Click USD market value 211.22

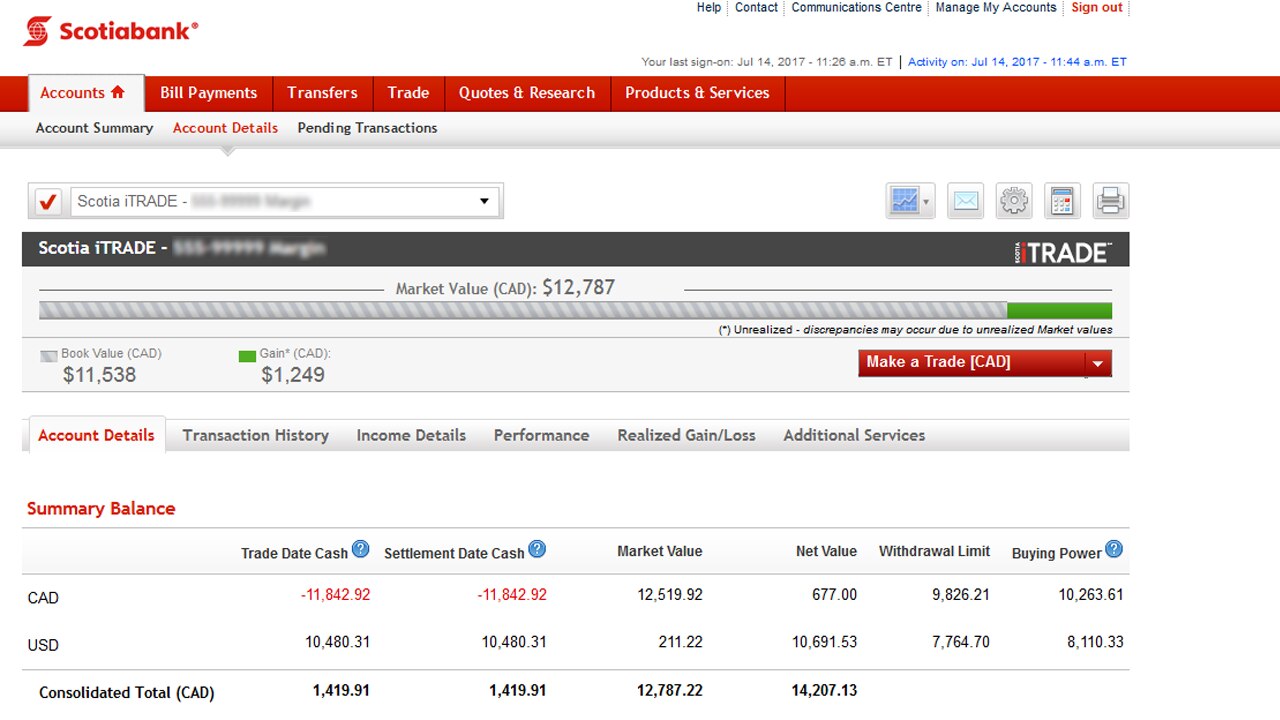(x=680, y=642)
